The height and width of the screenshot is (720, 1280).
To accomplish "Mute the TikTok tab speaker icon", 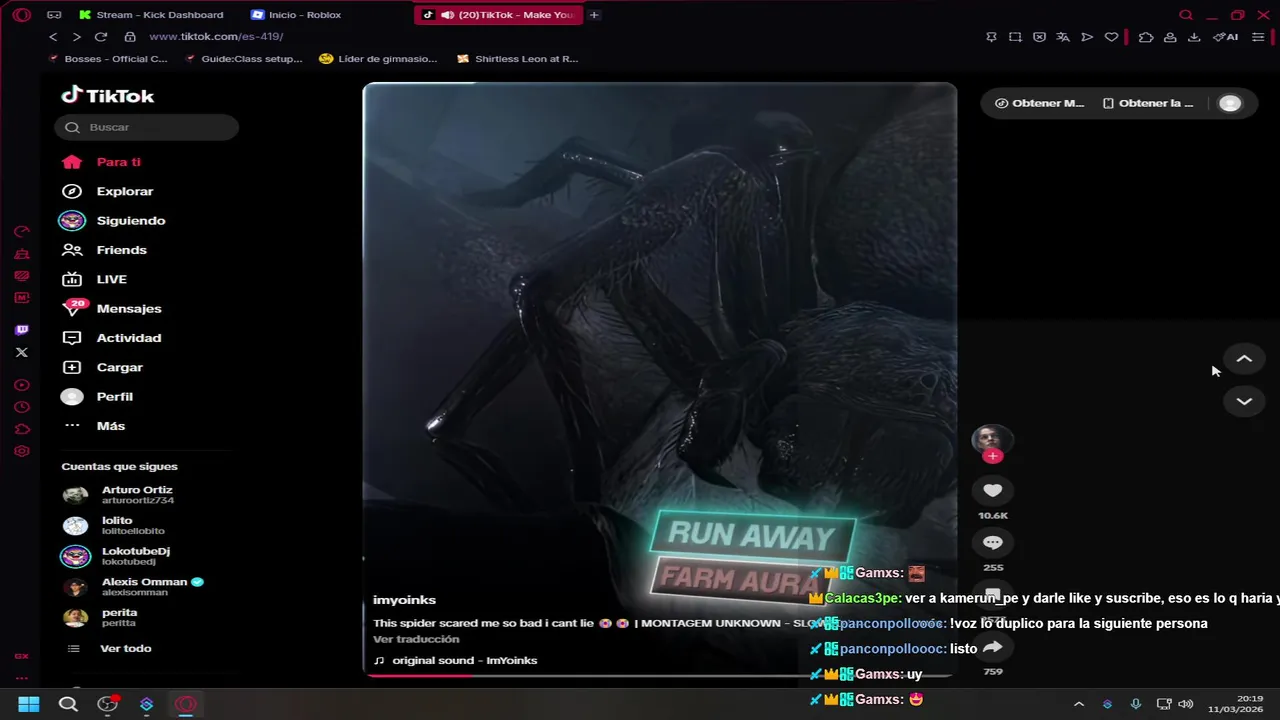I will point(447,15).
